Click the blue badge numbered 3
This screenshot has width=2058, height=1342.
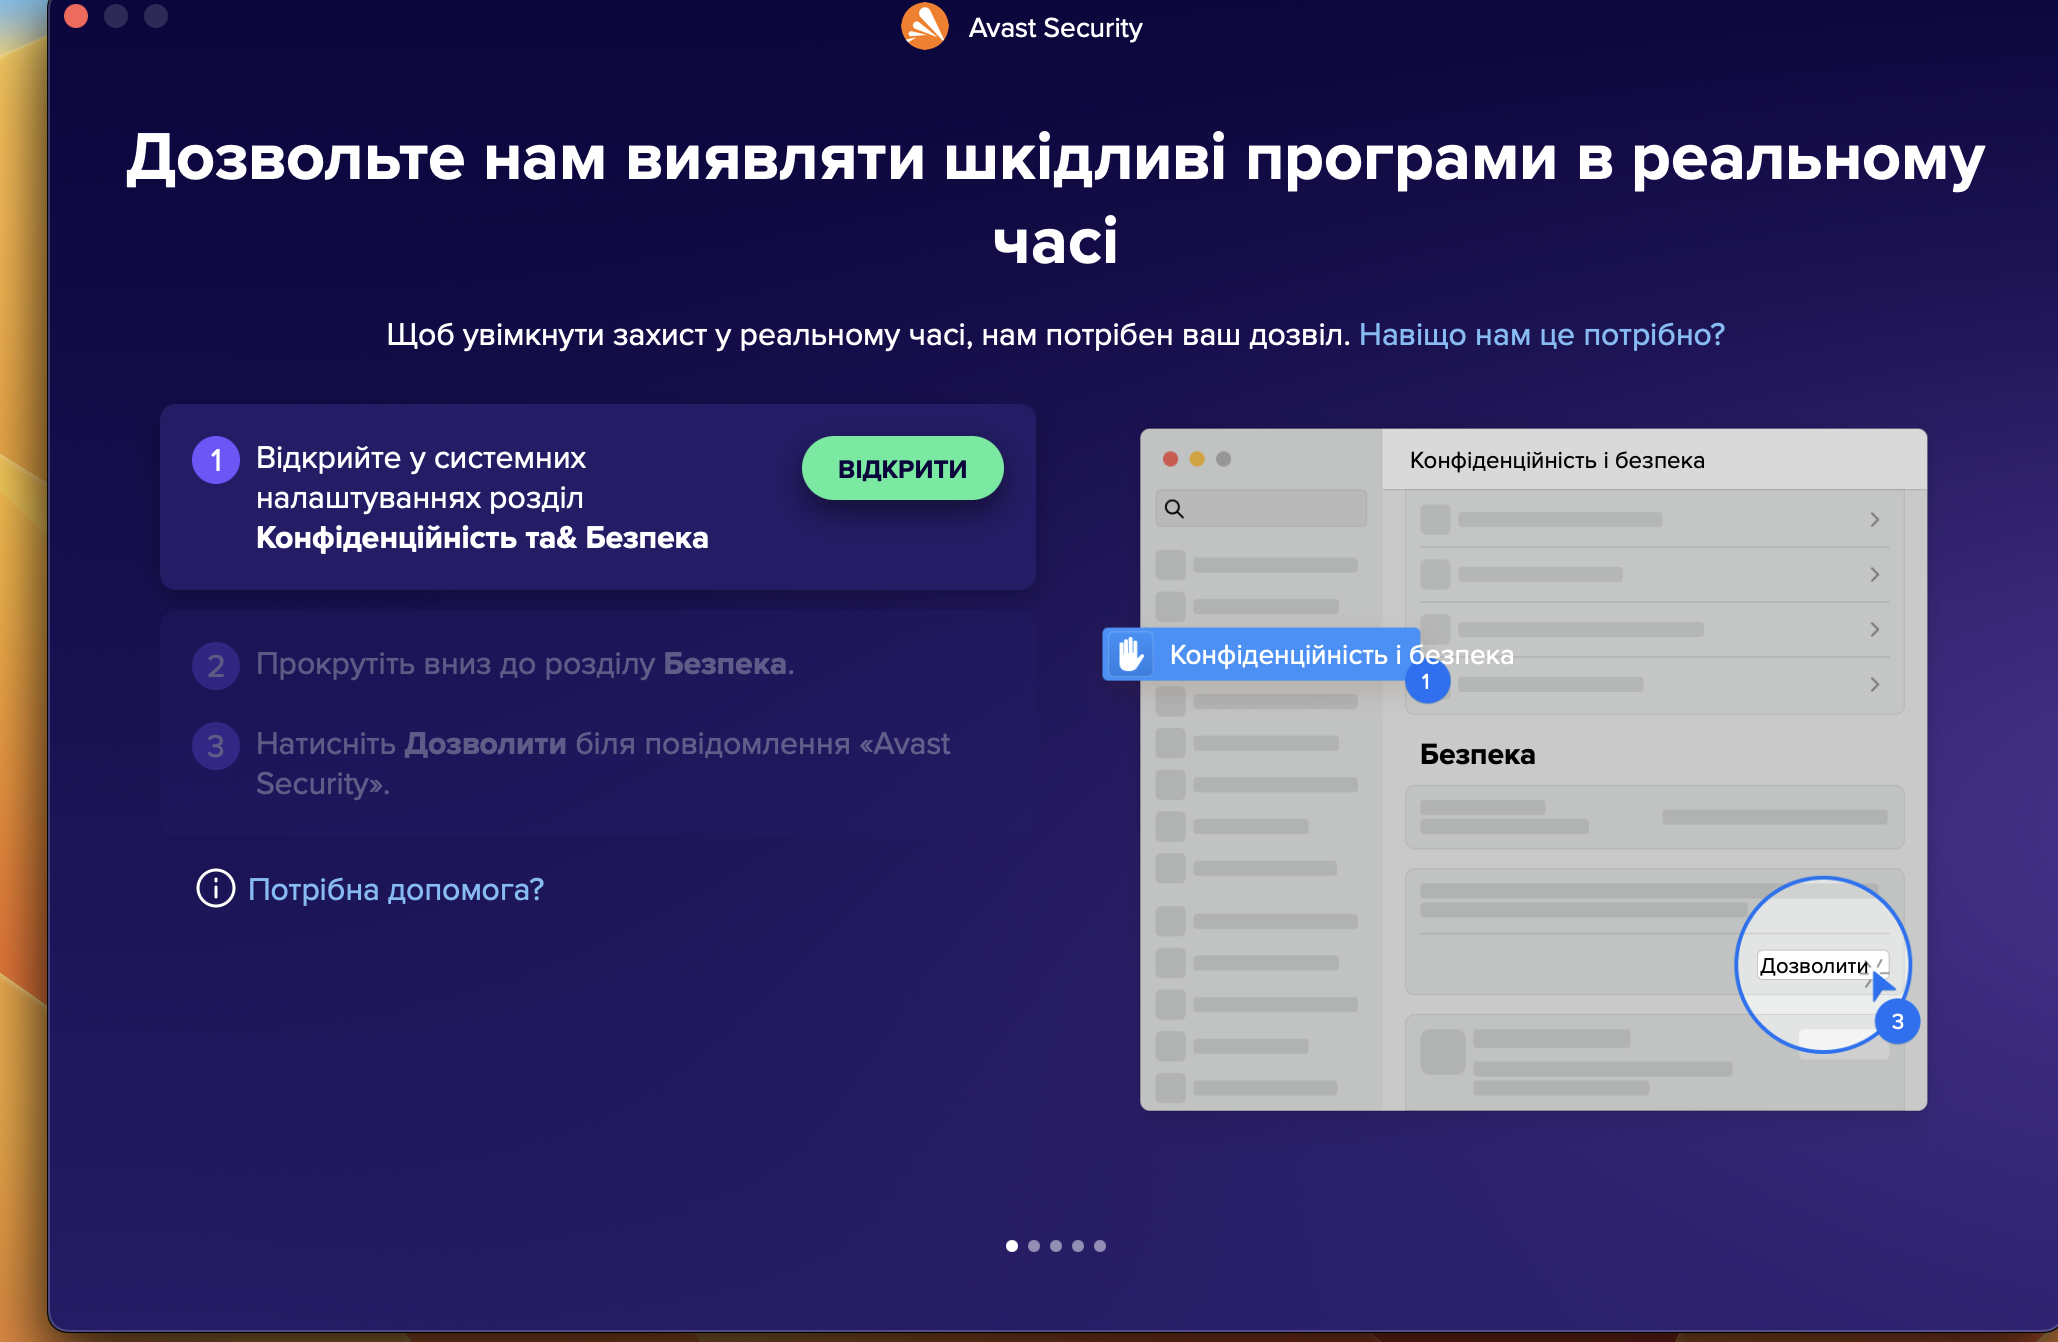tap(1897, 1022)
